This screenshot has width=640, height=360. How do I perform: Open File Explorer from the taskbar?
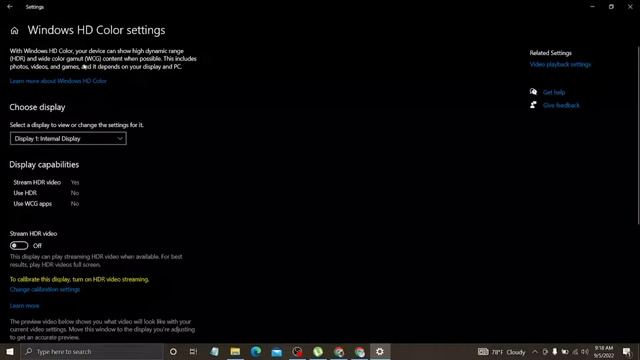pyautogui.click(x=235, y=351)
